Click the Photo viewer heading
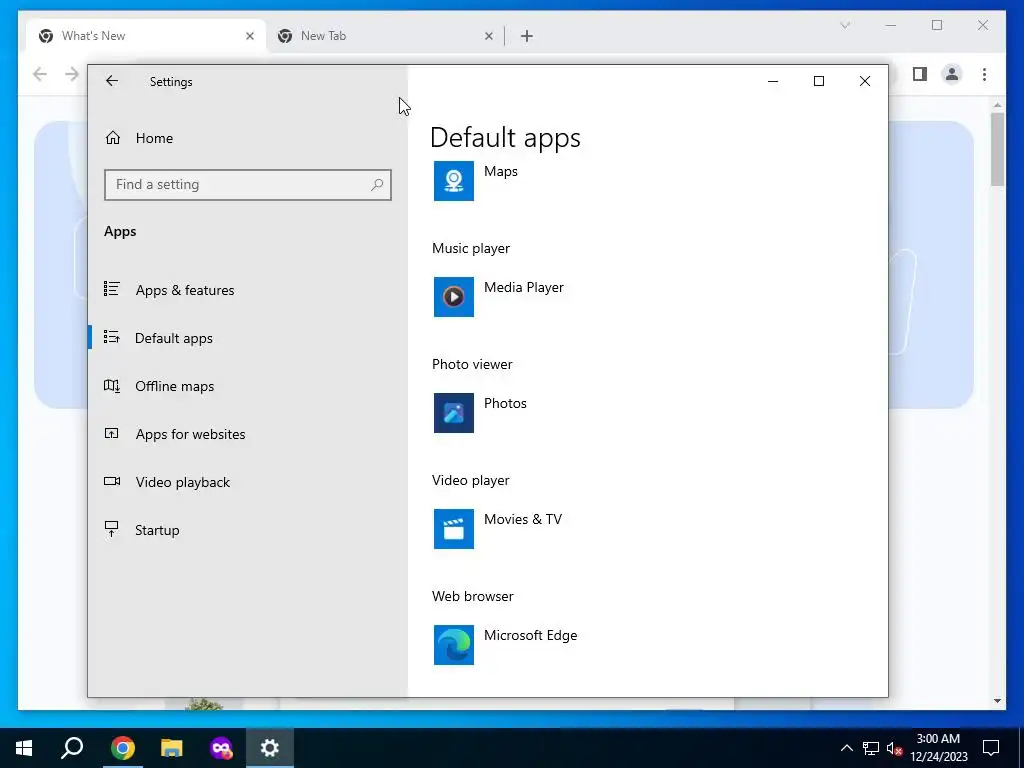 (x=472, y=364)
